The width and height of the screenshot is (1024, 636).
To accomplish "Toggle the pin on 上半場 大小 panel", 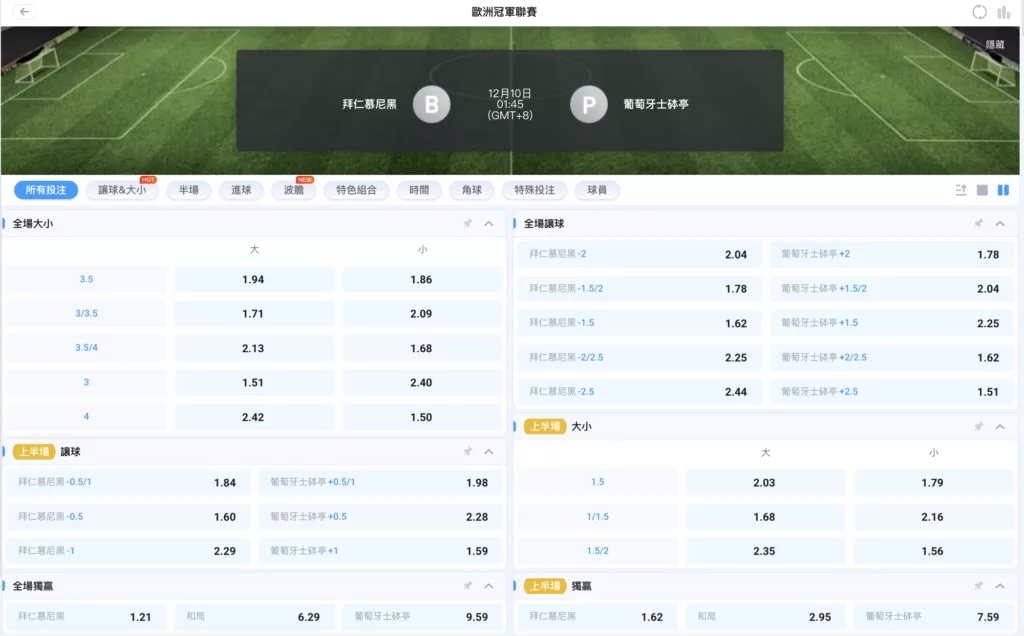I will coord(978,426).
